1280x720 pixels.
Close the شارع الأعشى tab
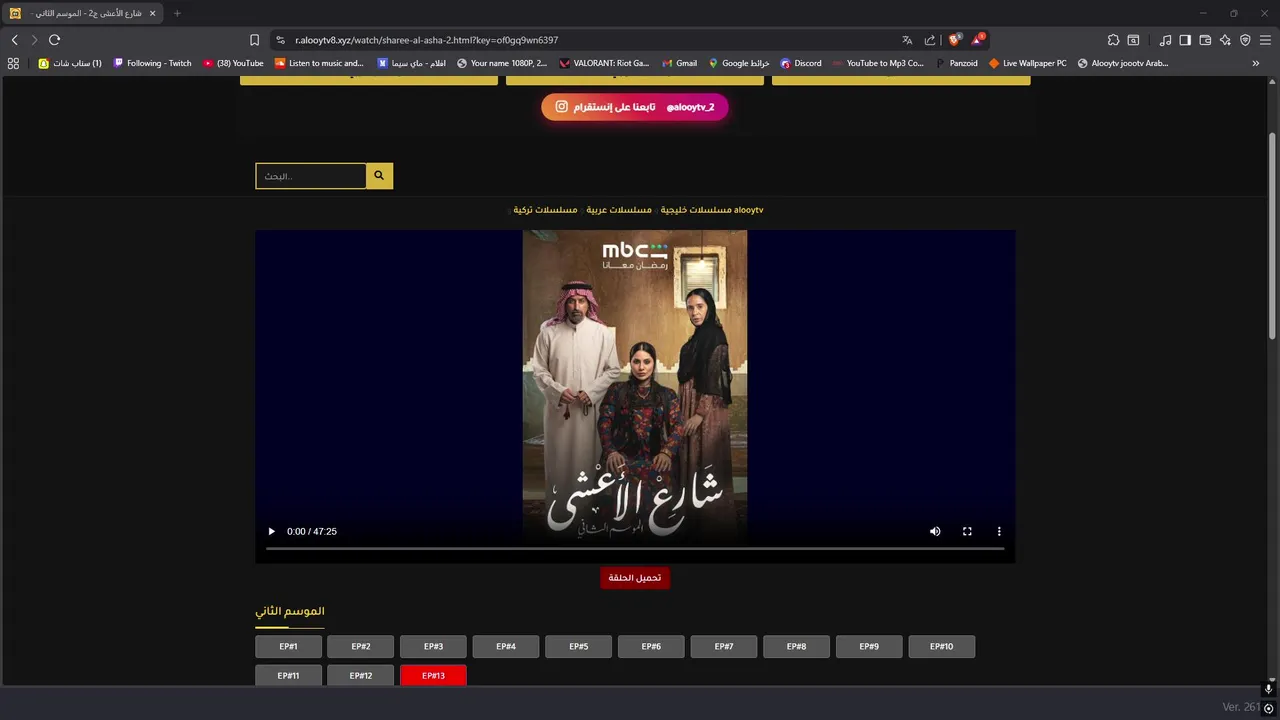tap(152, 13)
